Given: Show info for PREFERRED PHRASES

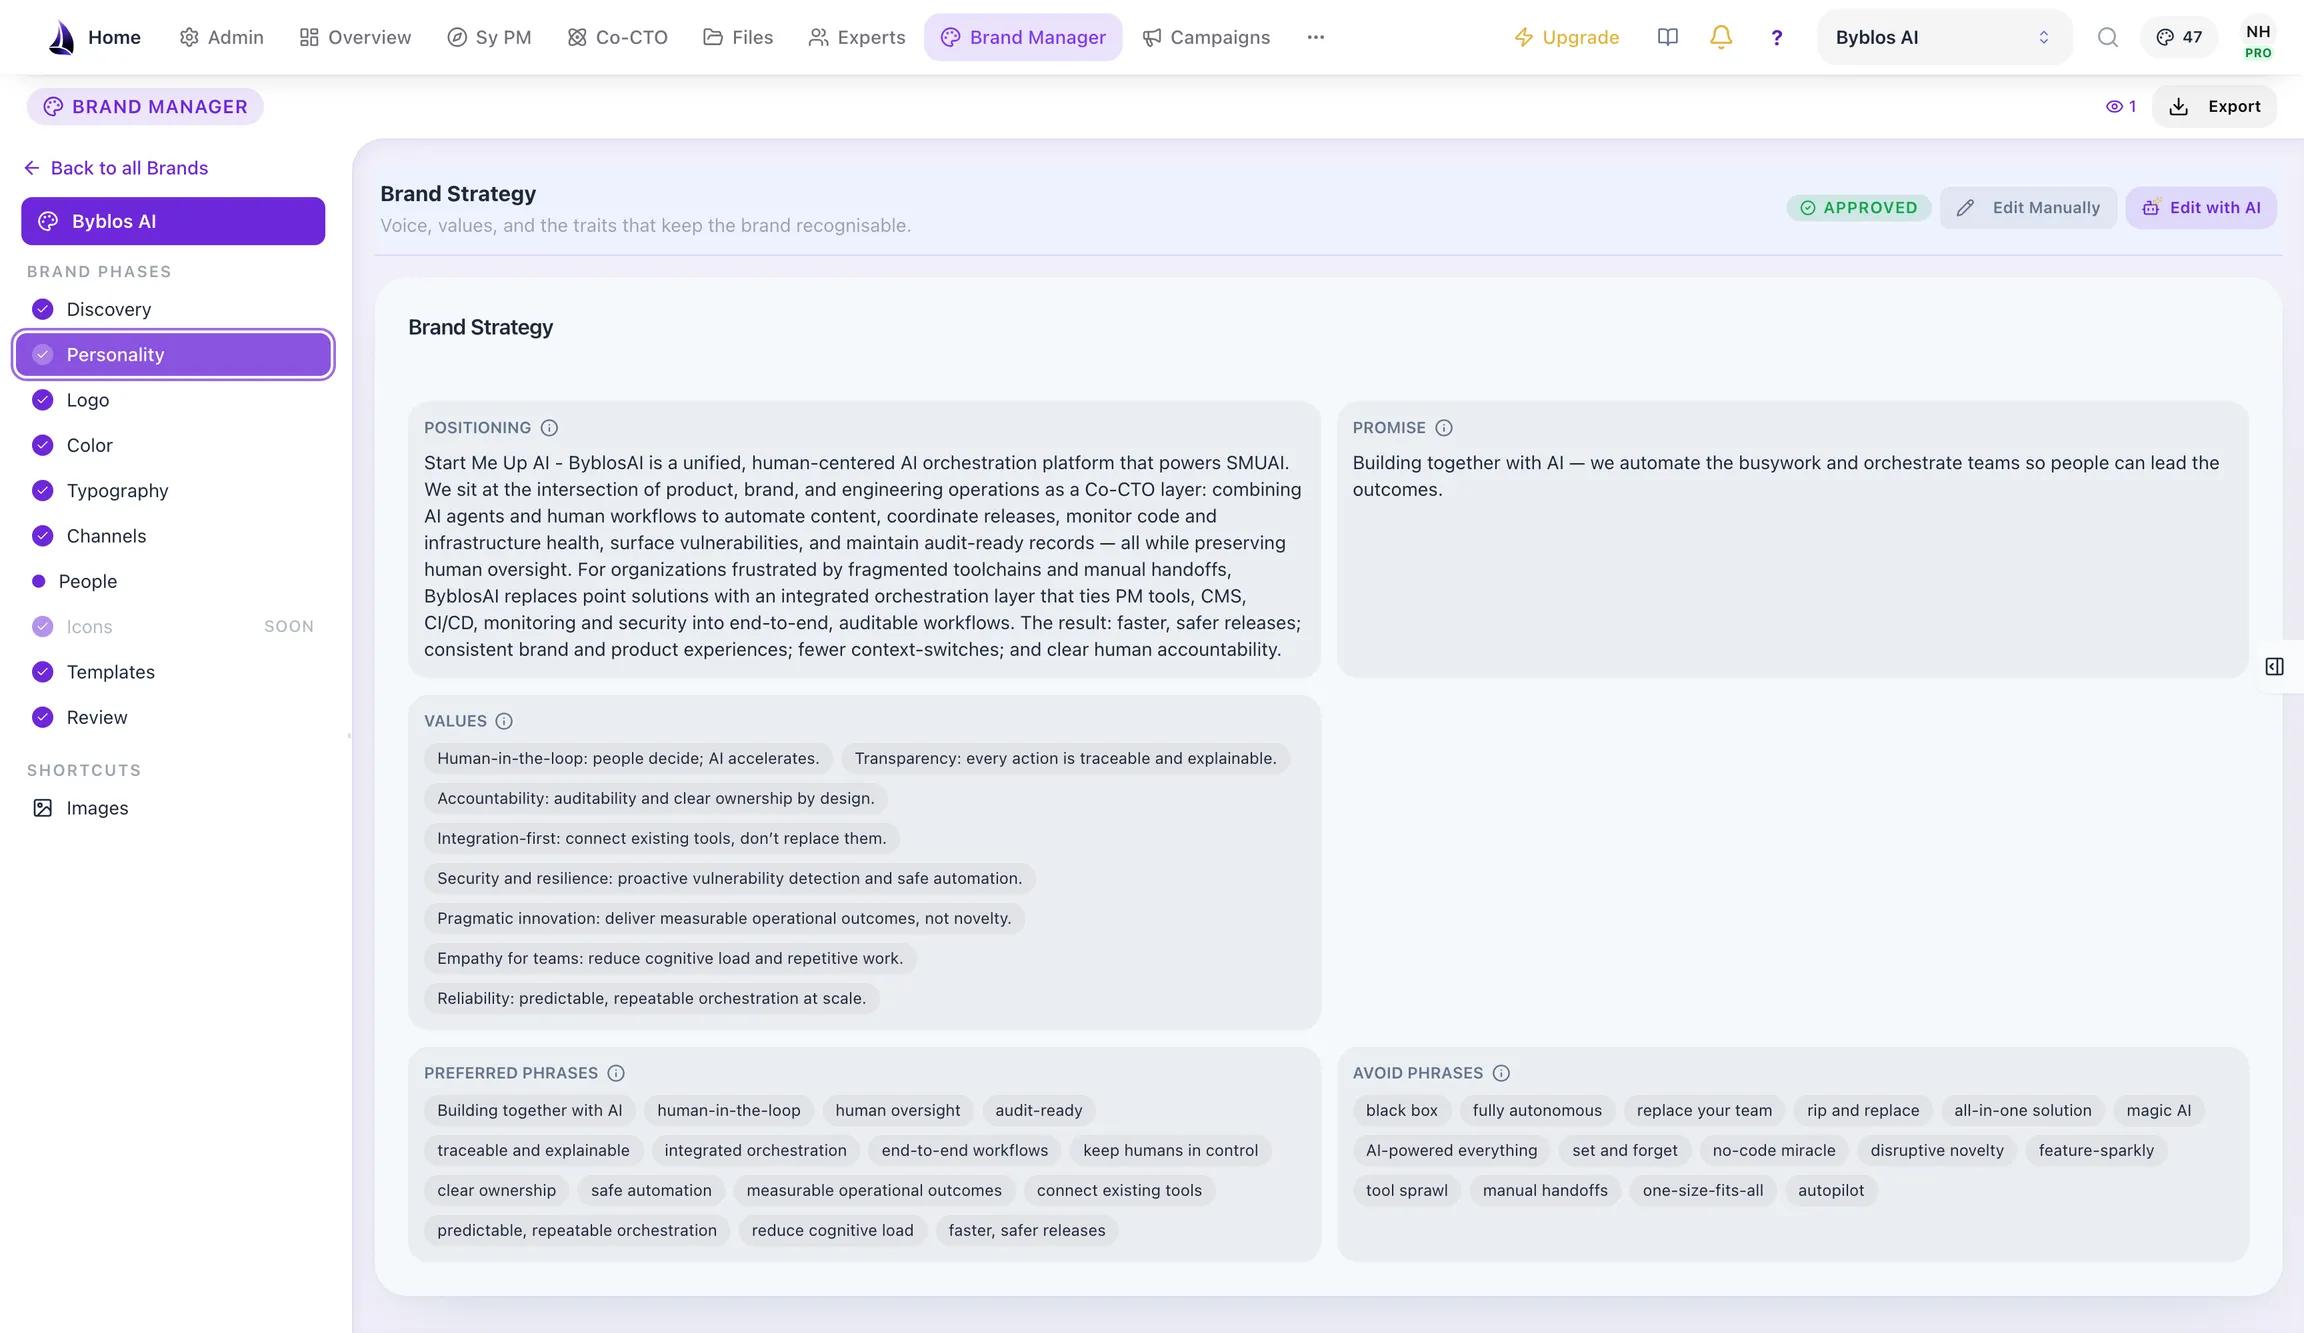Looking at the screenshot, I should coord(616,1073).
